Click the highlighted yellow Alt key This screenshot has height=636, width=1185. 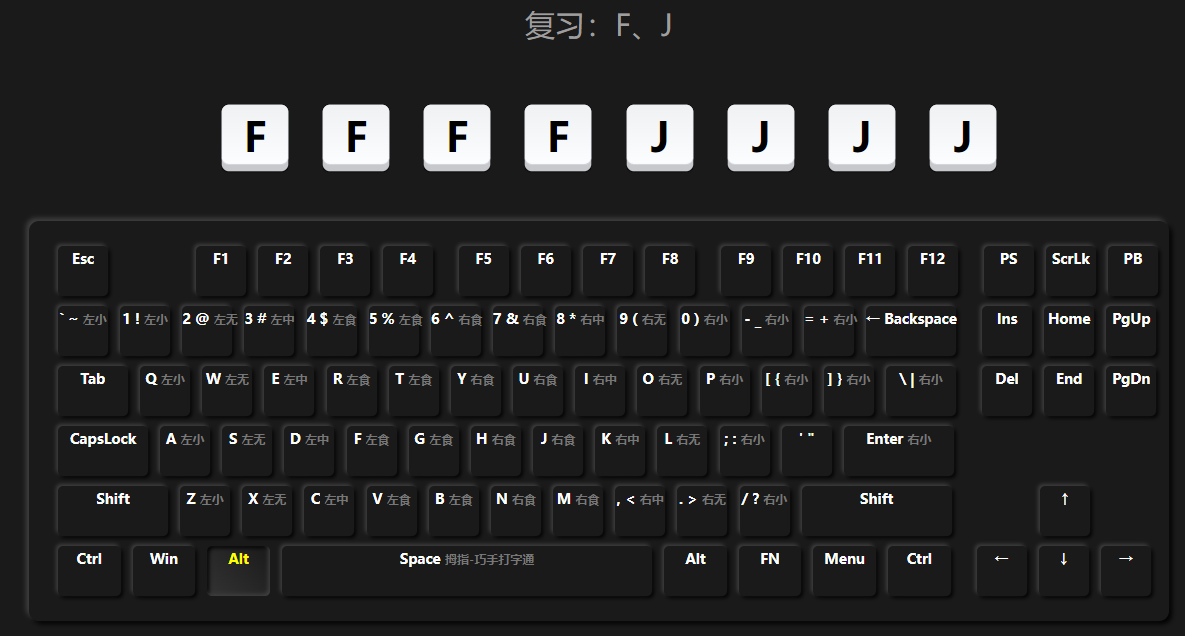(239, 569)
